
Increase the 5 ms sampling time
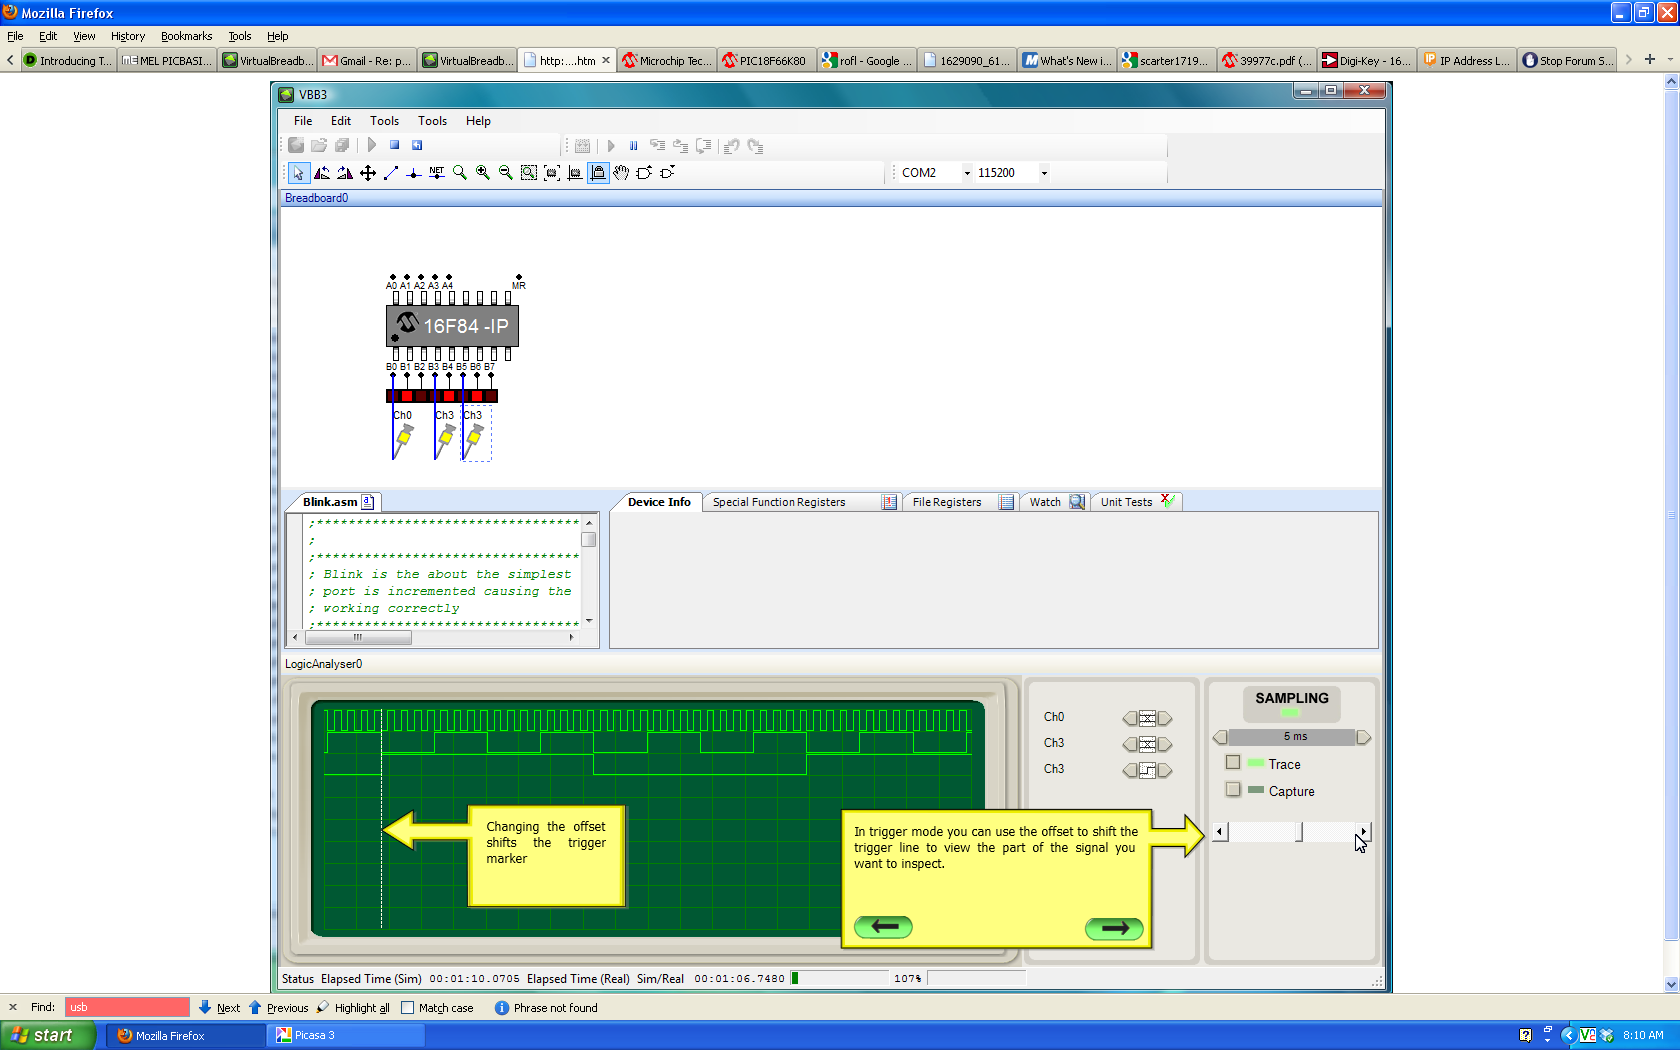point(1363,737)
